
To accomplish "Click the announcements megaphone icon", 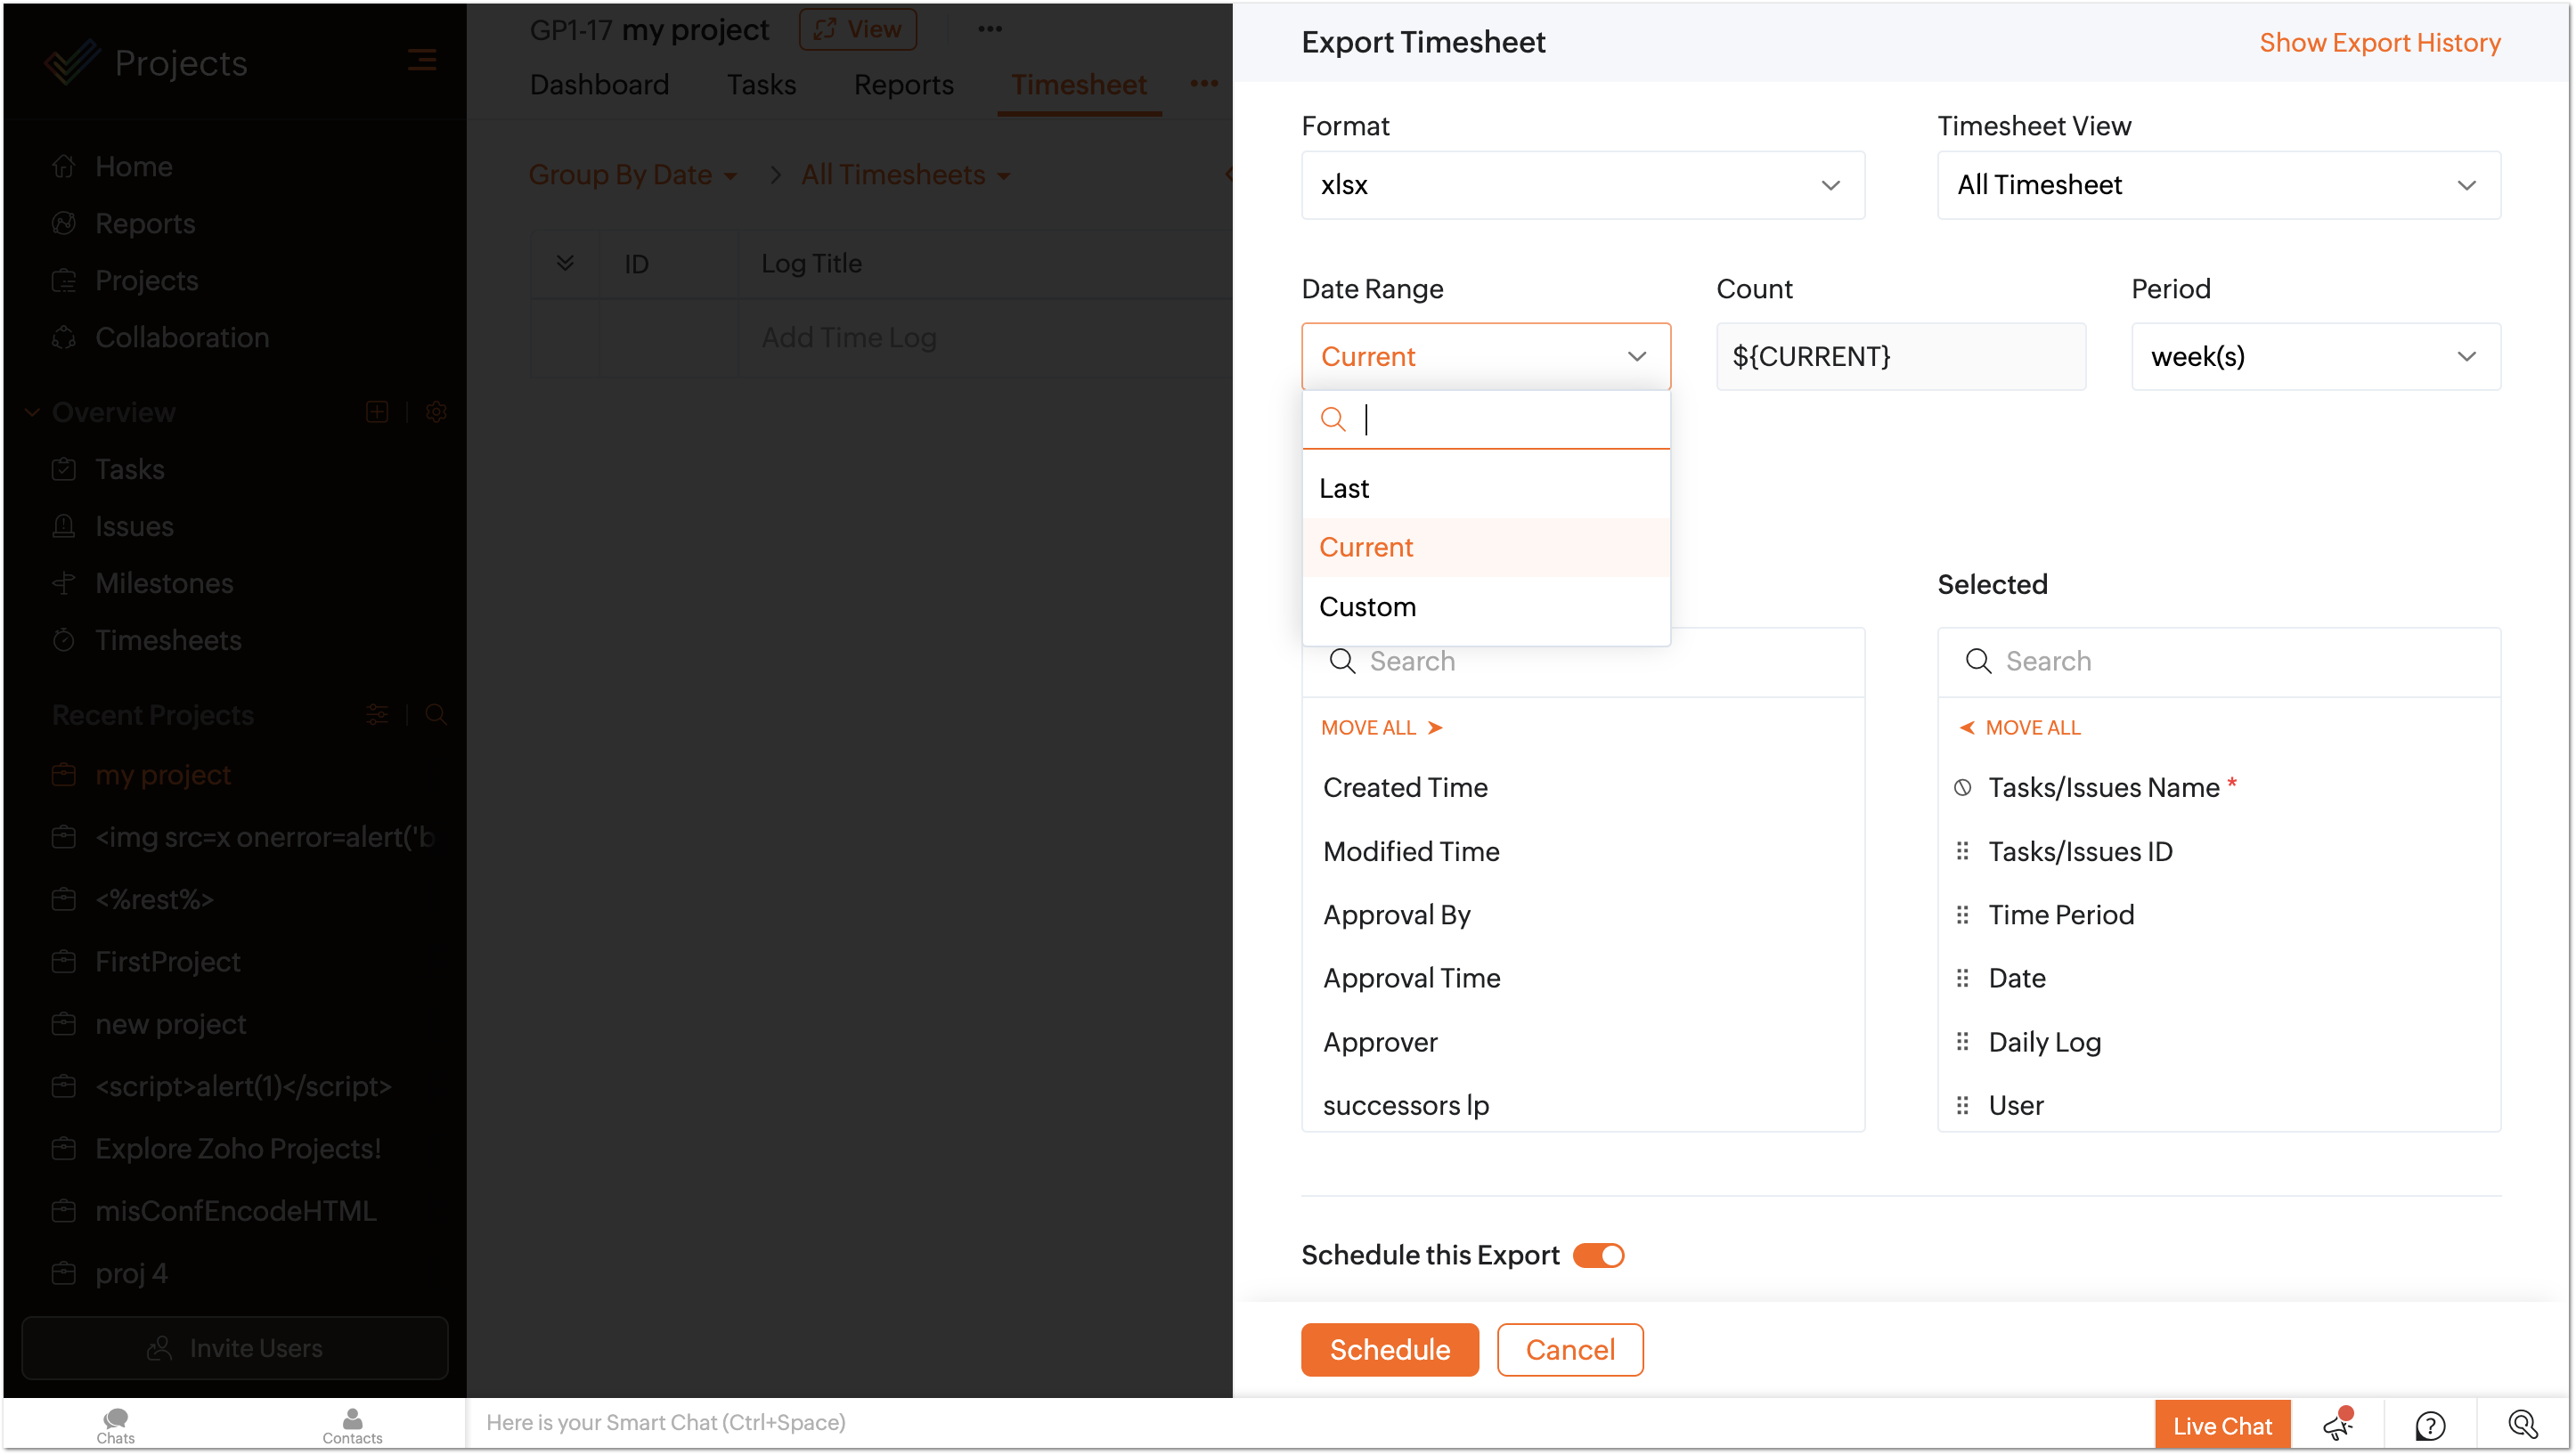I will pyautogui.click(x=2338, y=1424).
